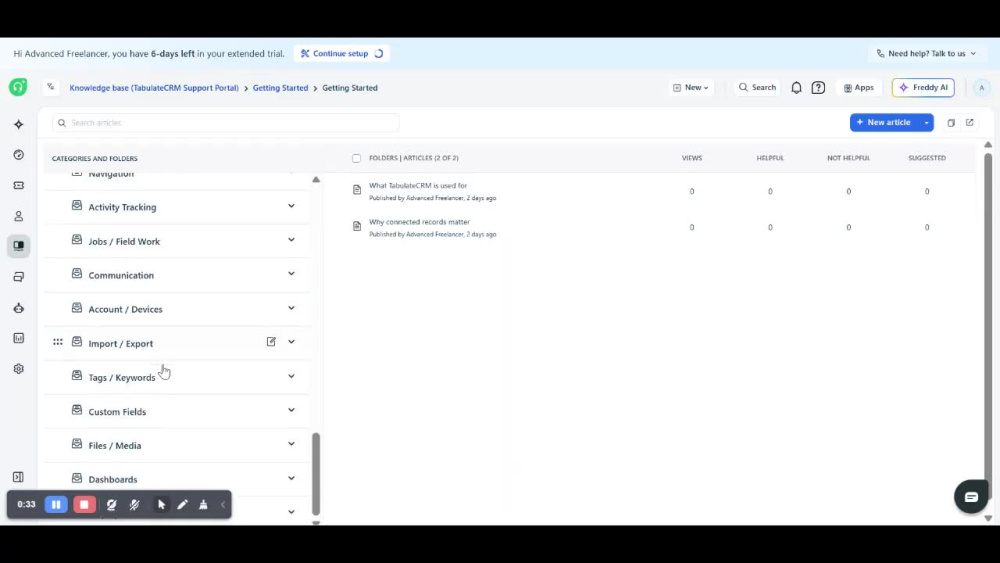Click the copy icon beside New article

[951, 123]
